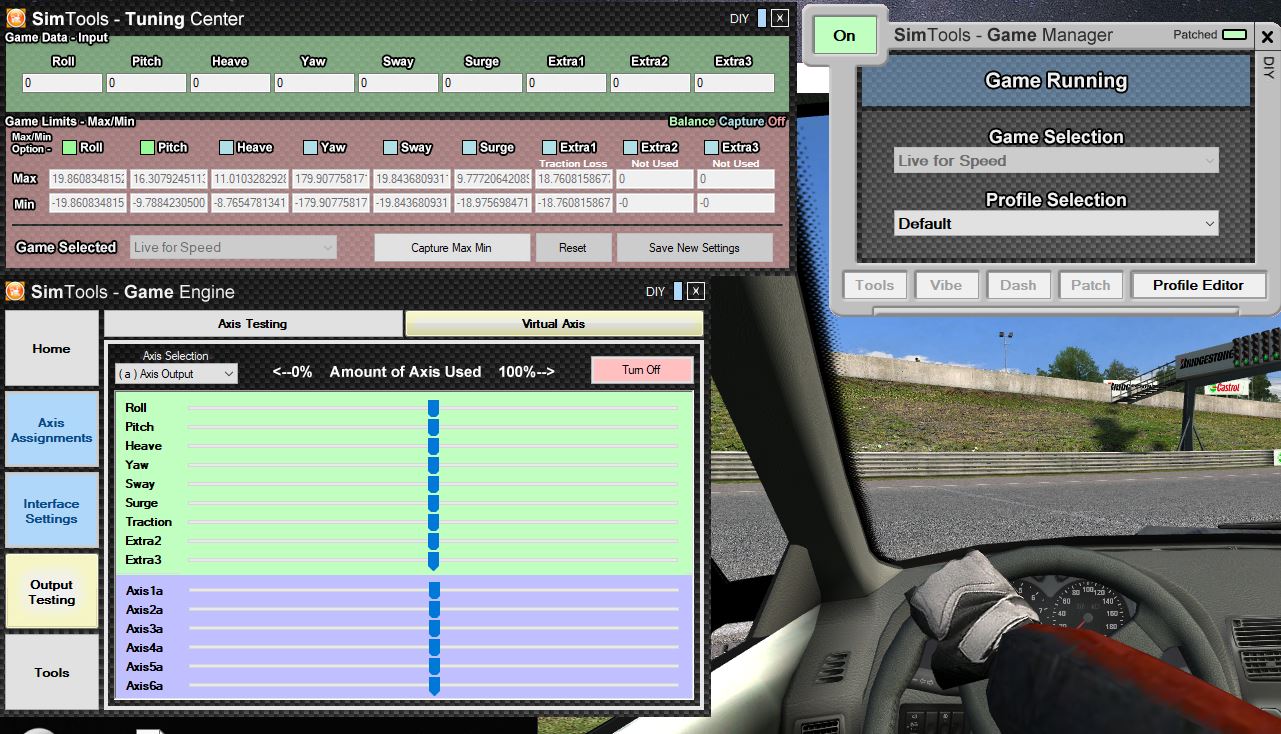This screenshot has height=734, width=1281.
Task: Click the blue minimize bar in Game Engine
Action: coord(678,292)
